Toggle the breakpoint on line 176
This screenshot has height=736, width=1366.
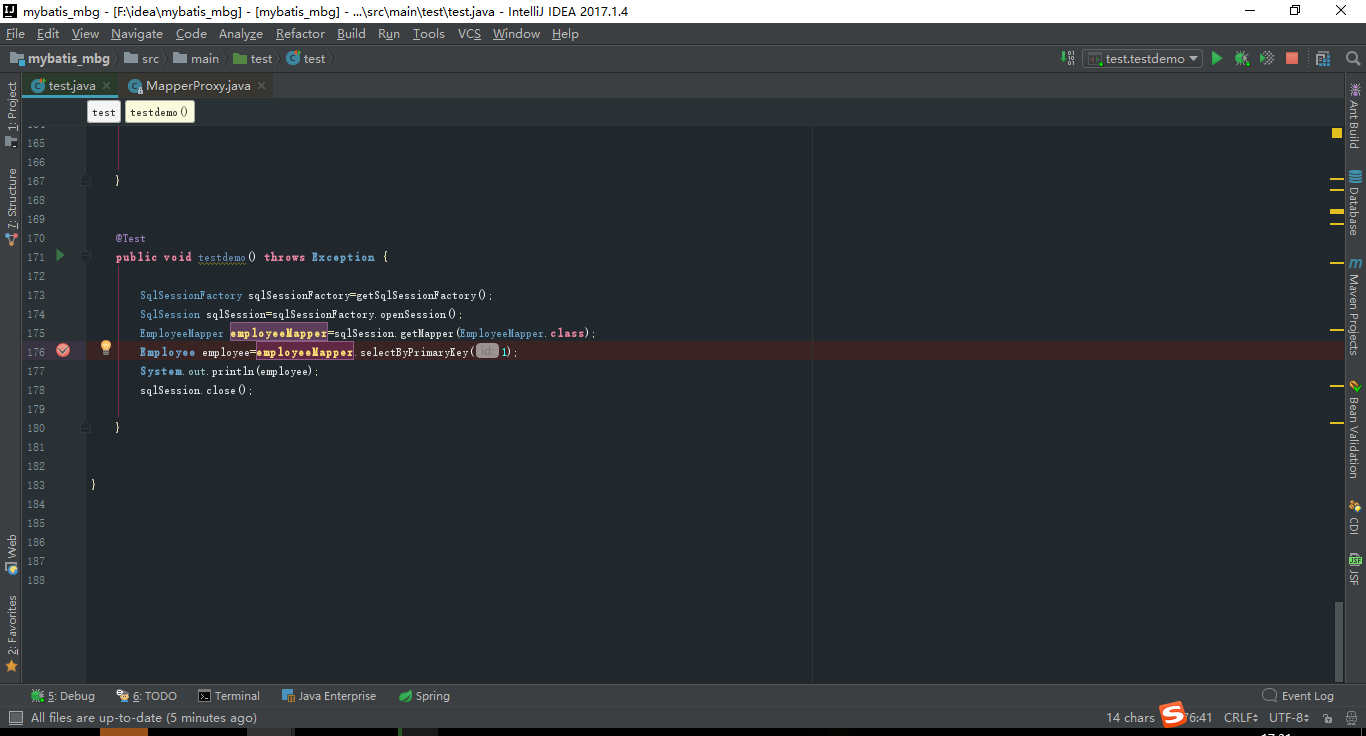pos(63,350)
